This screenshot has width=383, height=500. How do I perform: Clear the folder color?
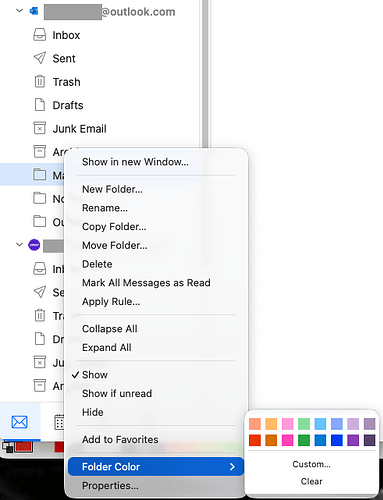point(312,481)
